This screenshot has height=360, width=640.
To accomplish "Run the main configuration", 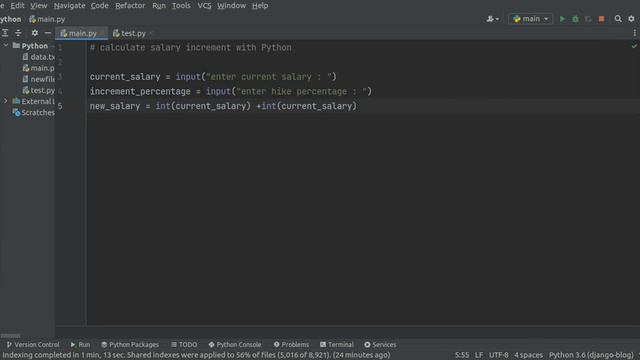I will 562,19.
